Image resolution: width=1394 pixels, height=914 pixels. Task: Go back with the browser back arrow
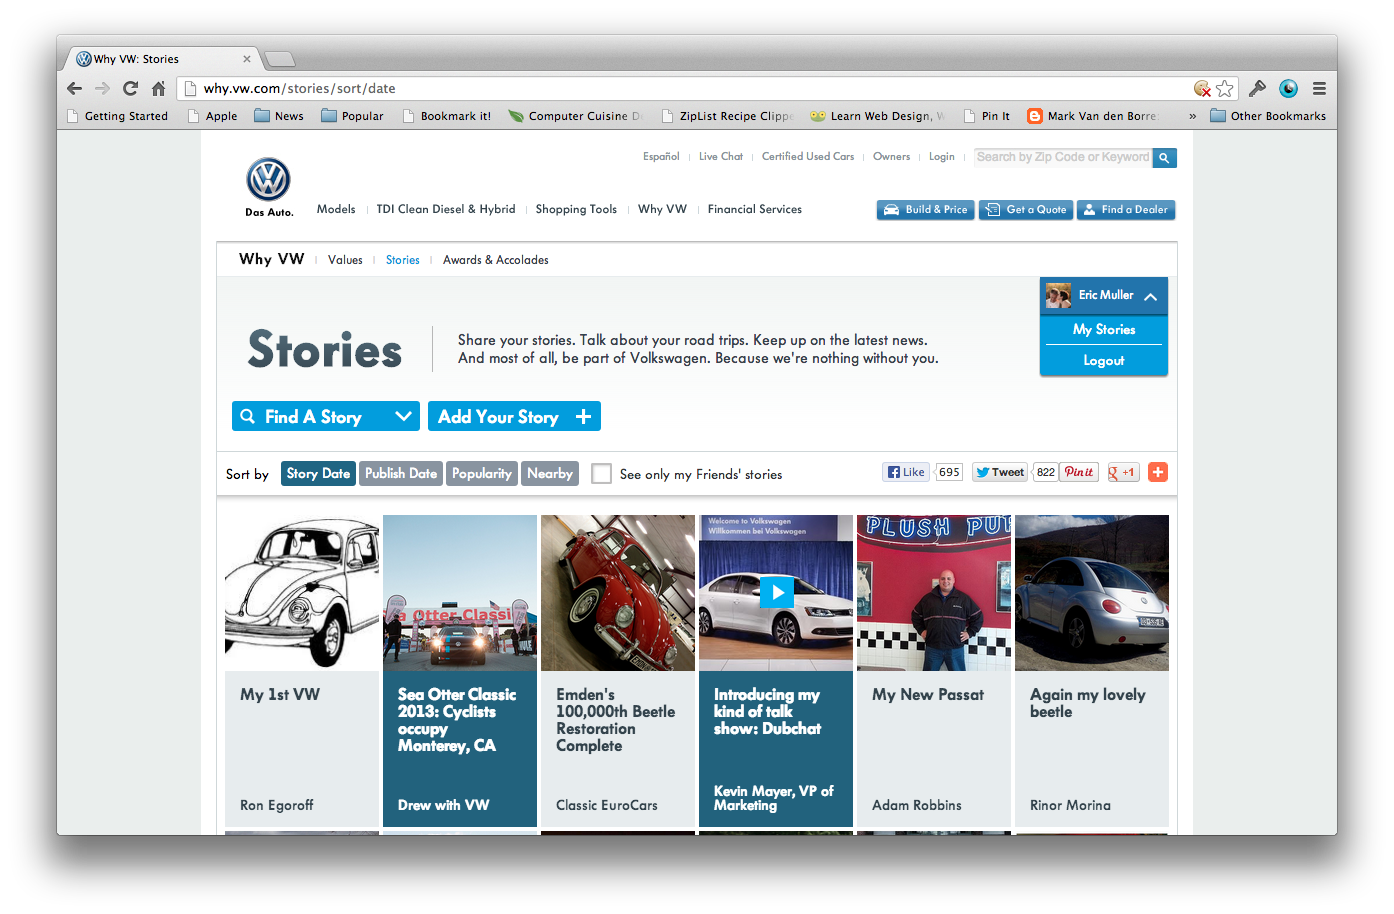(75, 88)
